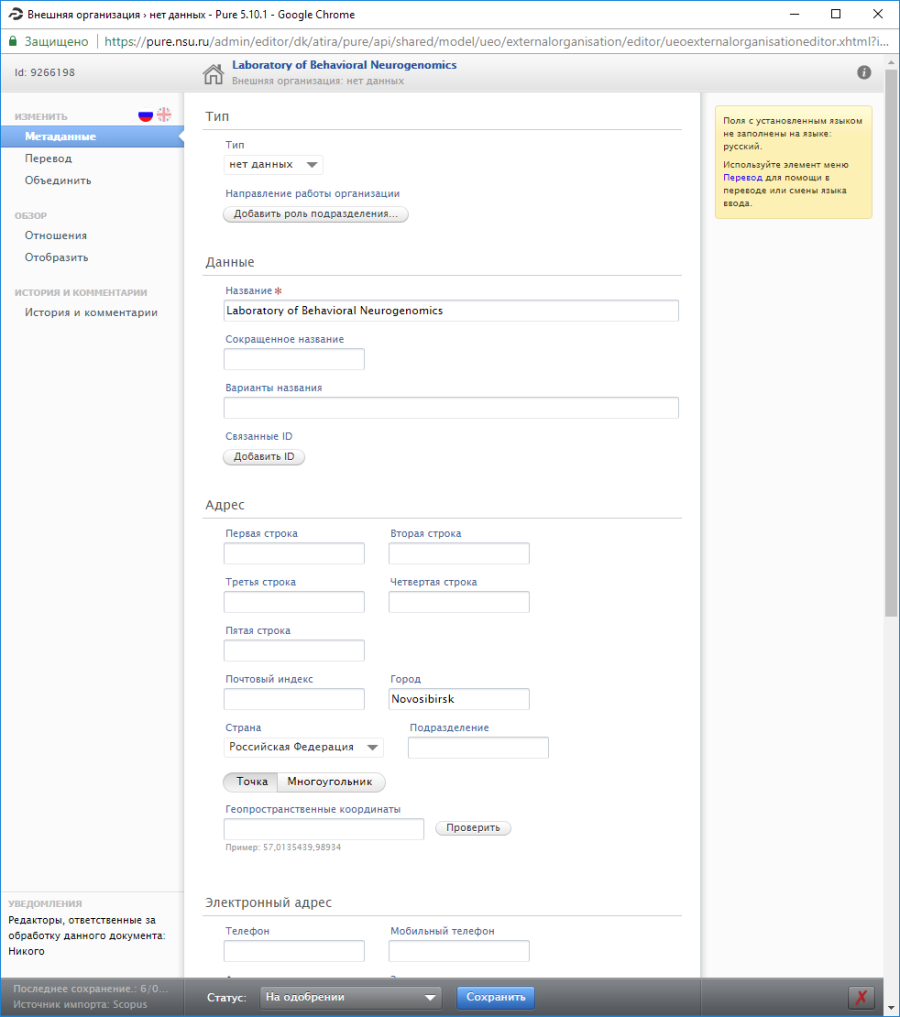Open the Статус dropdown

tap(349, 997)
